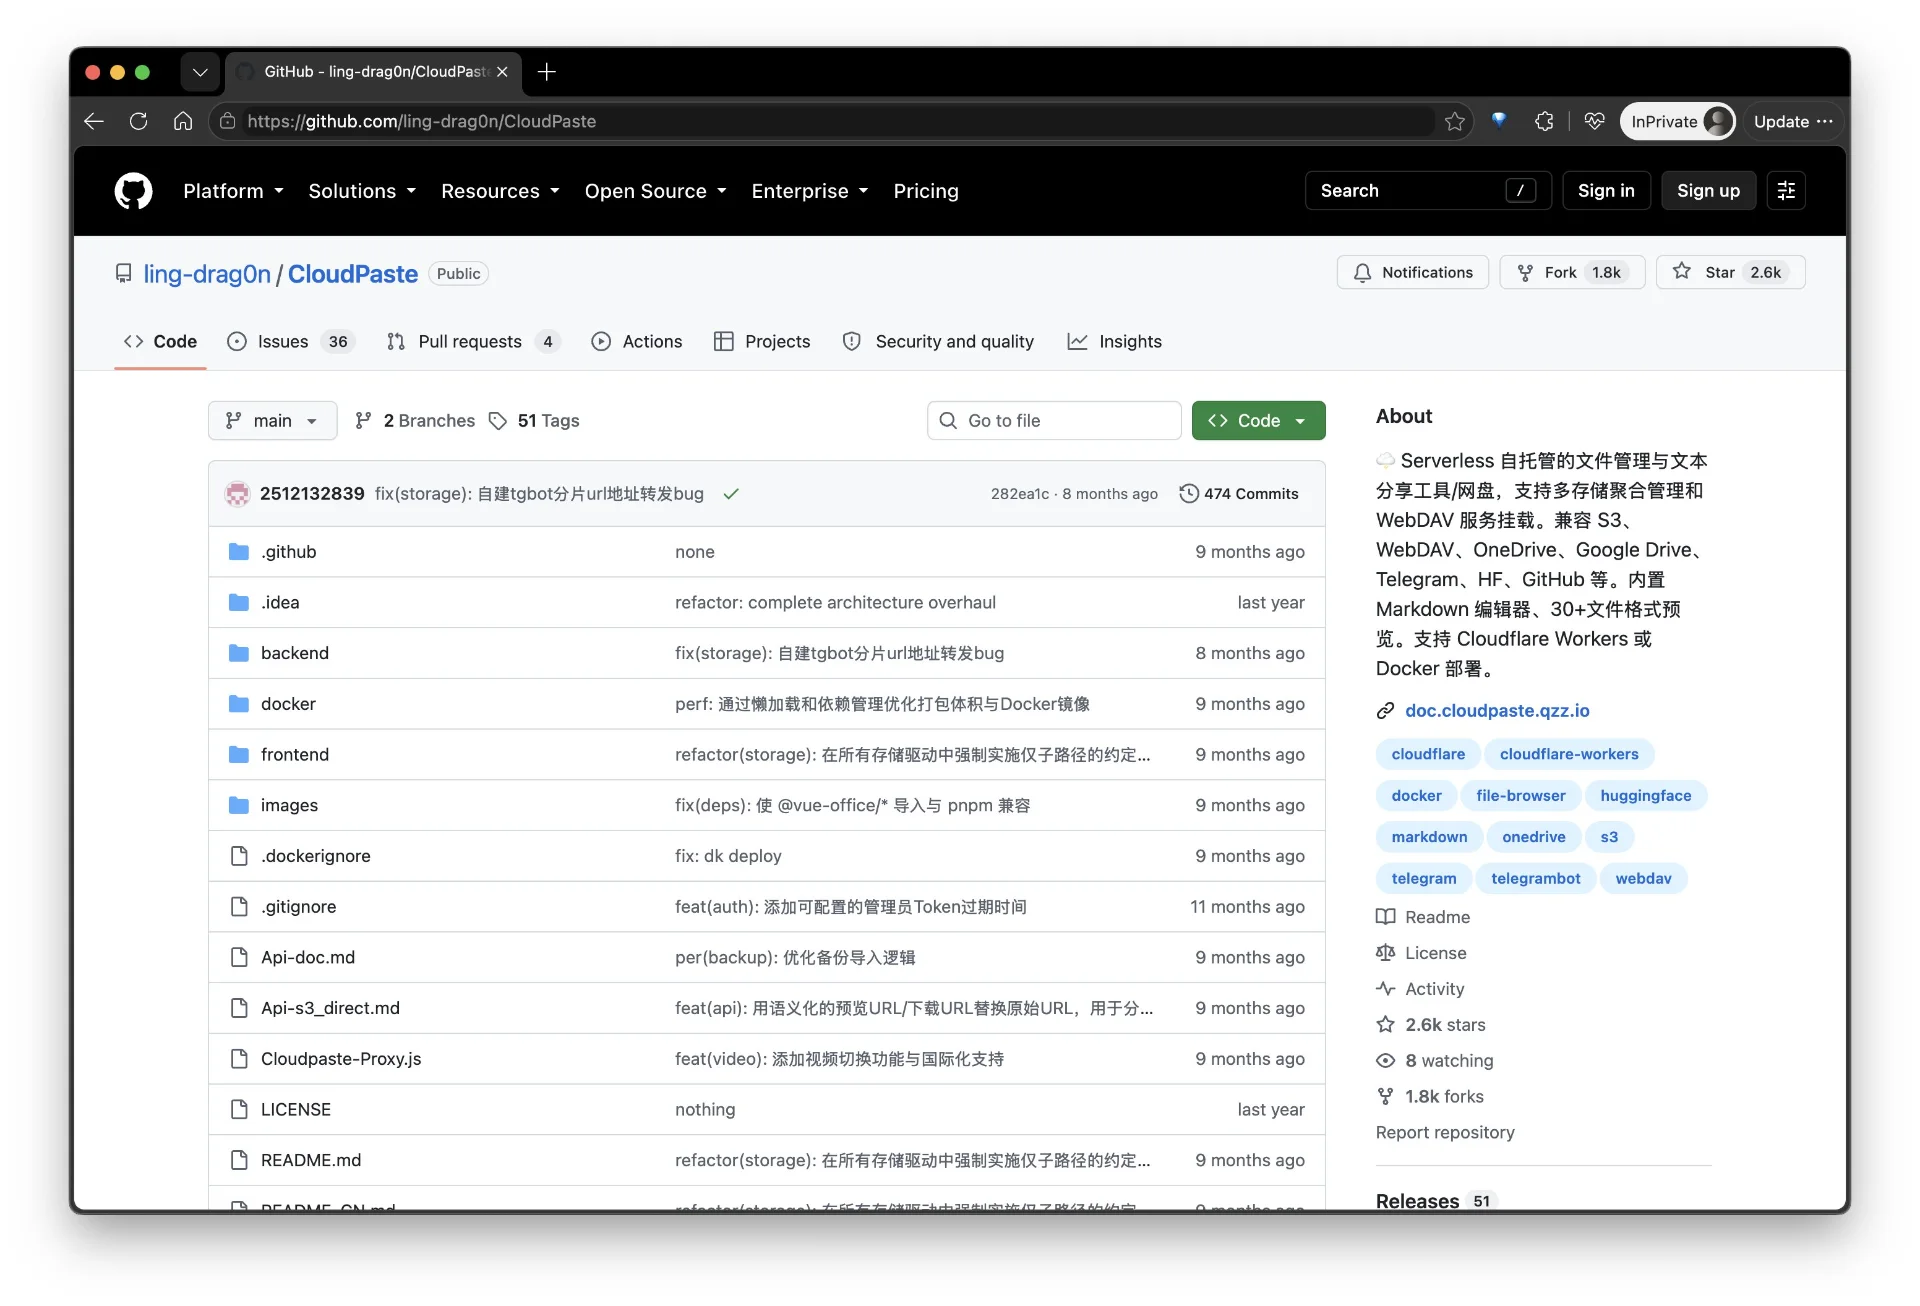Screen dimensions: 1920x1306
Task: Open the Cloudpaste-Proxy.js file
Action: (341, 1059)
